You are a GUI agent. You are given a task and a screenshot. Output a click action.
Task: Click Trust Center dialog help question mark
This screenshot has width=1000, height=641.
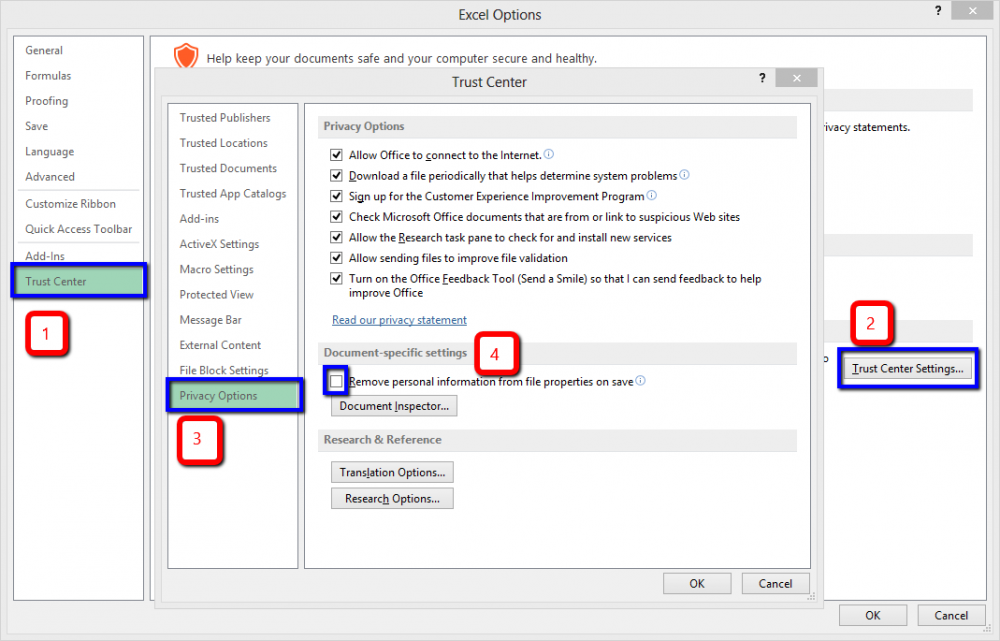(762, 78)
